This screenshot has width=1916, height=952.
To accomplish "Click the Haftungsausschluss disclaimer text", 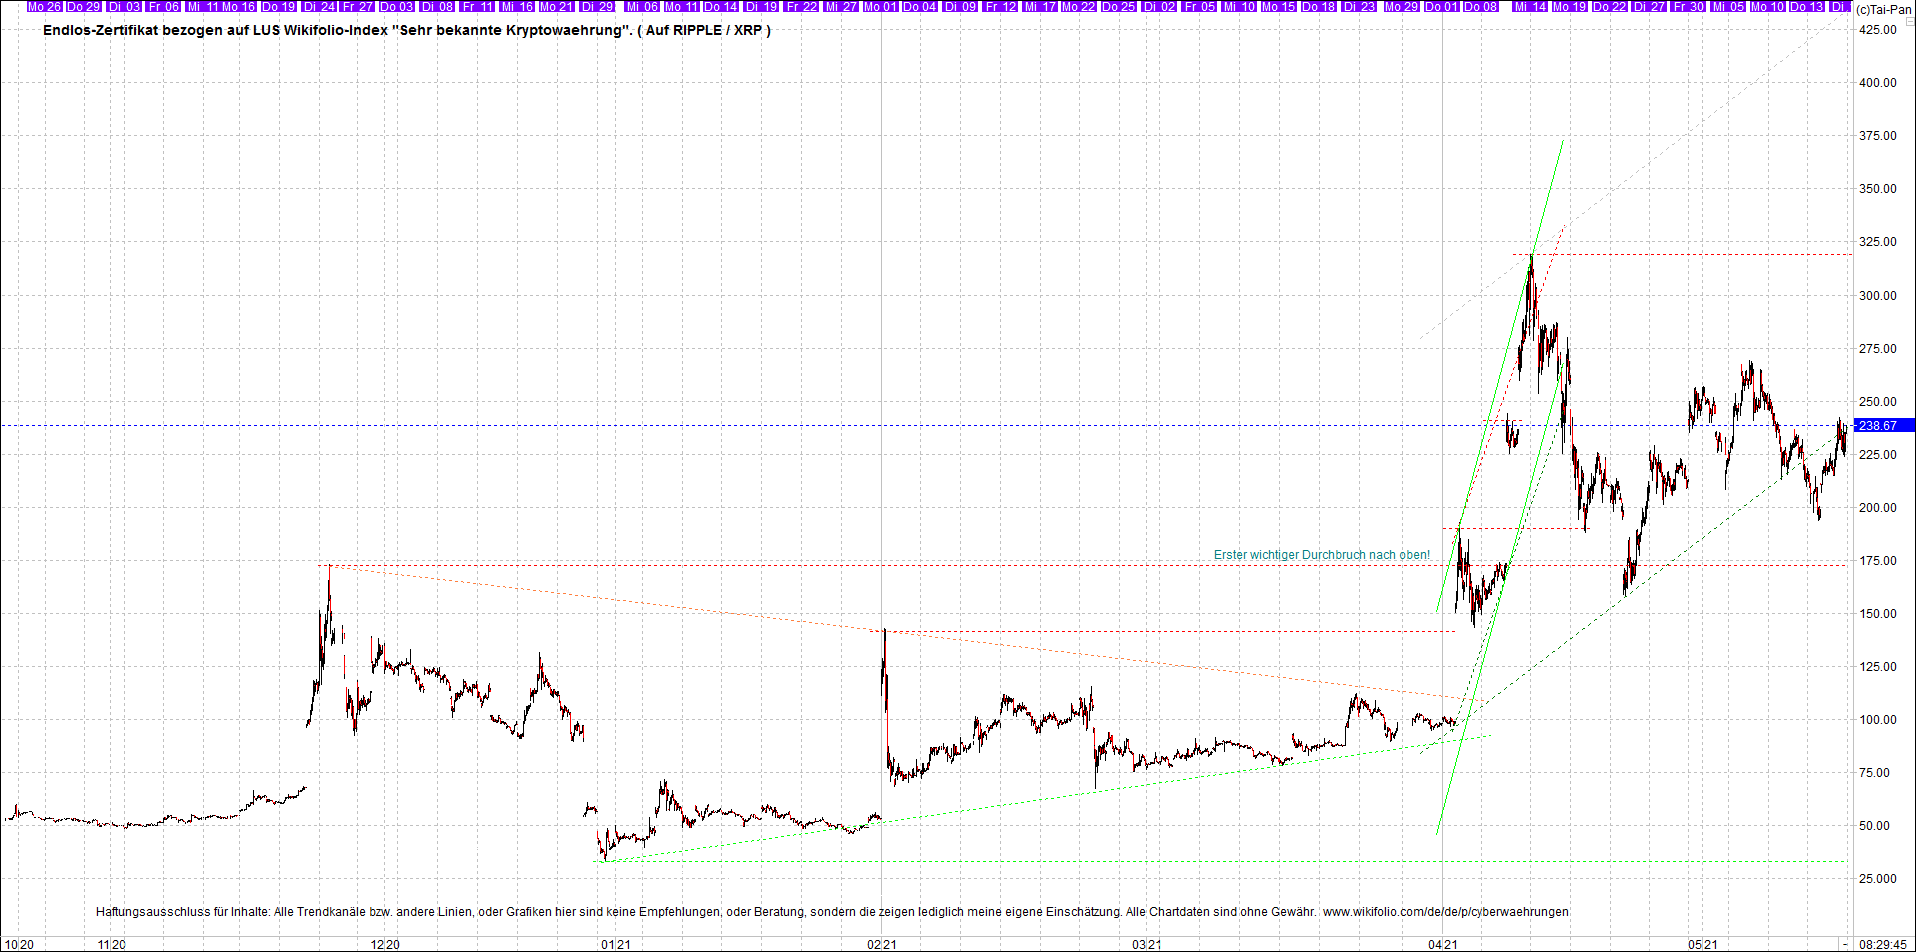I will click(707, 912).
